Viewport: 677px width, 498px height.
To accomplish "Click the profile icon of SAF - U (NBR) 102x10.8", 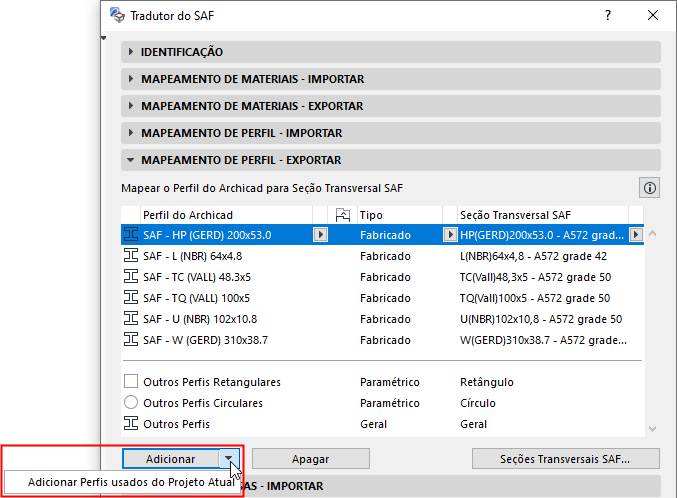I will tap(131, 319).
